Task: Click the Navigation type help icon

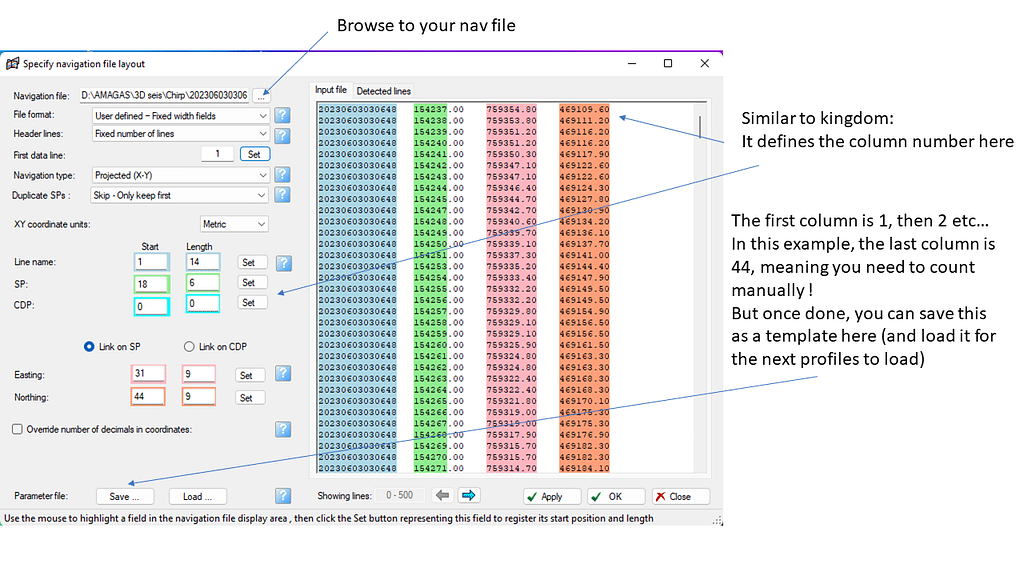Action: click(283, 175)
